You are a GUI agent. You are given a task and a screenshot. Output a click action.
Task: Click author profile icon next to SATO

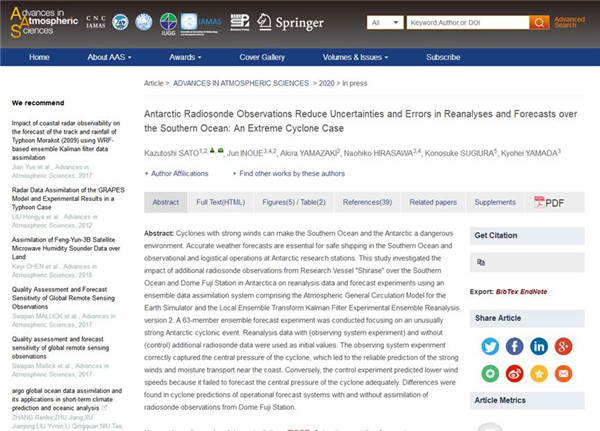[x=212, y=150]
